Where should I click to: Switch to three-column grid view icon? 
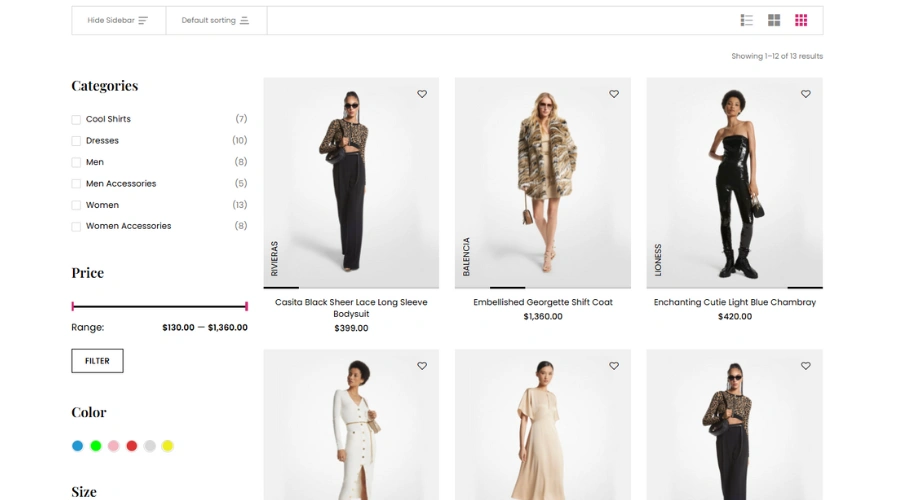click(x=801, y=21)
